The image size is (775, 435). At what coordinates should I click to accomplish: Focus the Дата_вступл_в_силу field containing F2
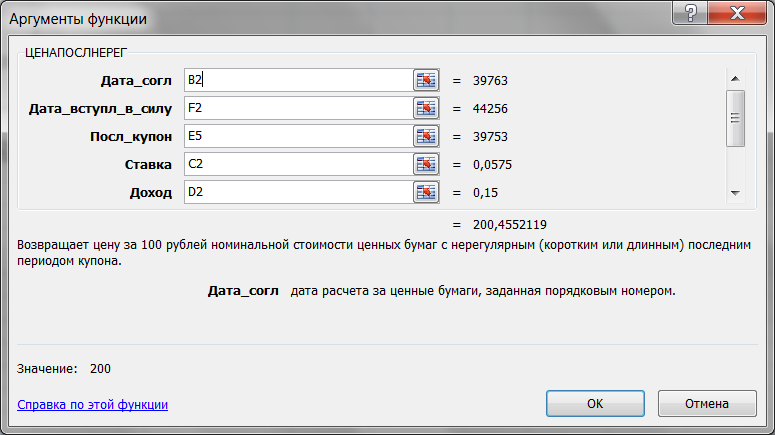point(298,108)
